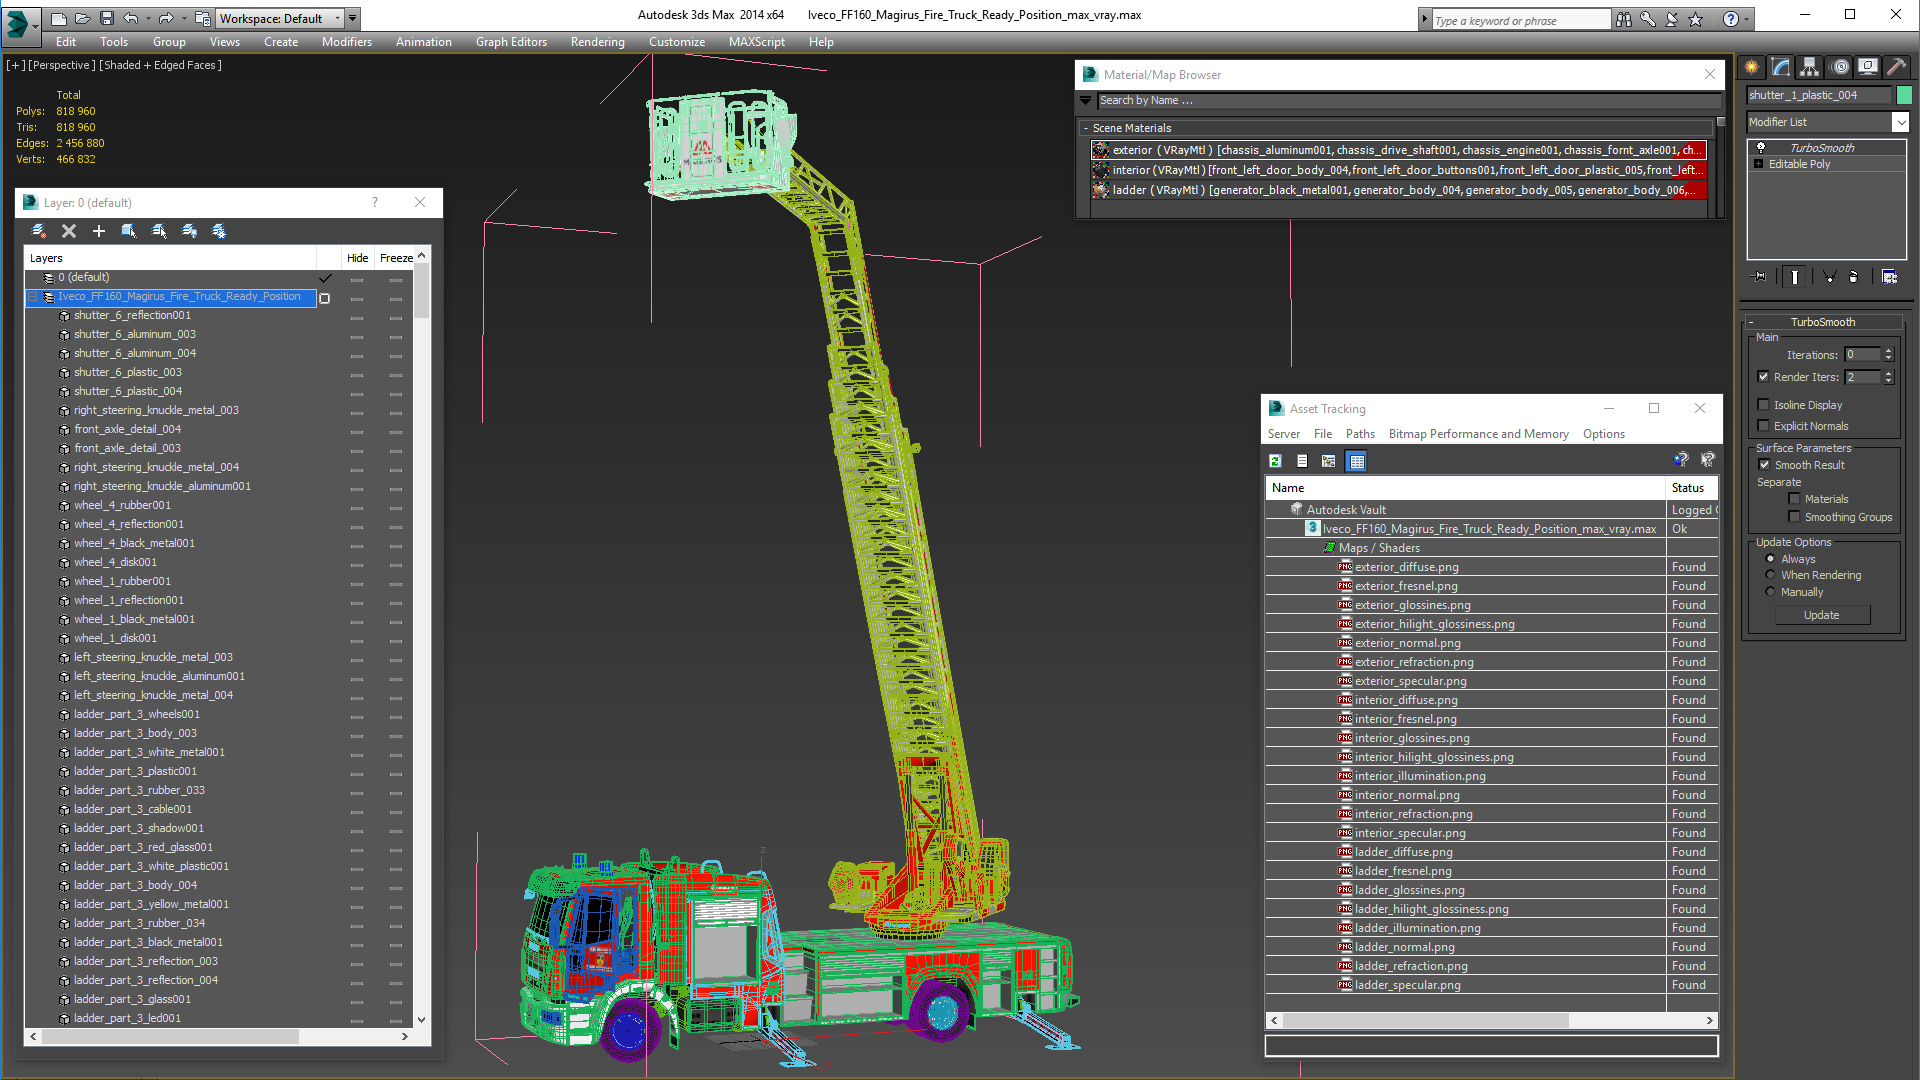Click Create New Layer icon in Layer dialog
1920x1080 pixels.
pos(39,231)
